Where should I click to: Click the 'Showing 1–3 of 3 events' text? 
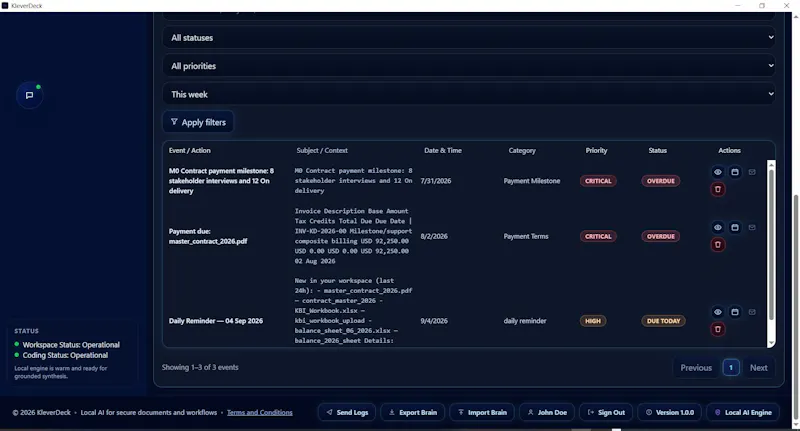click(x=200, y=367)
